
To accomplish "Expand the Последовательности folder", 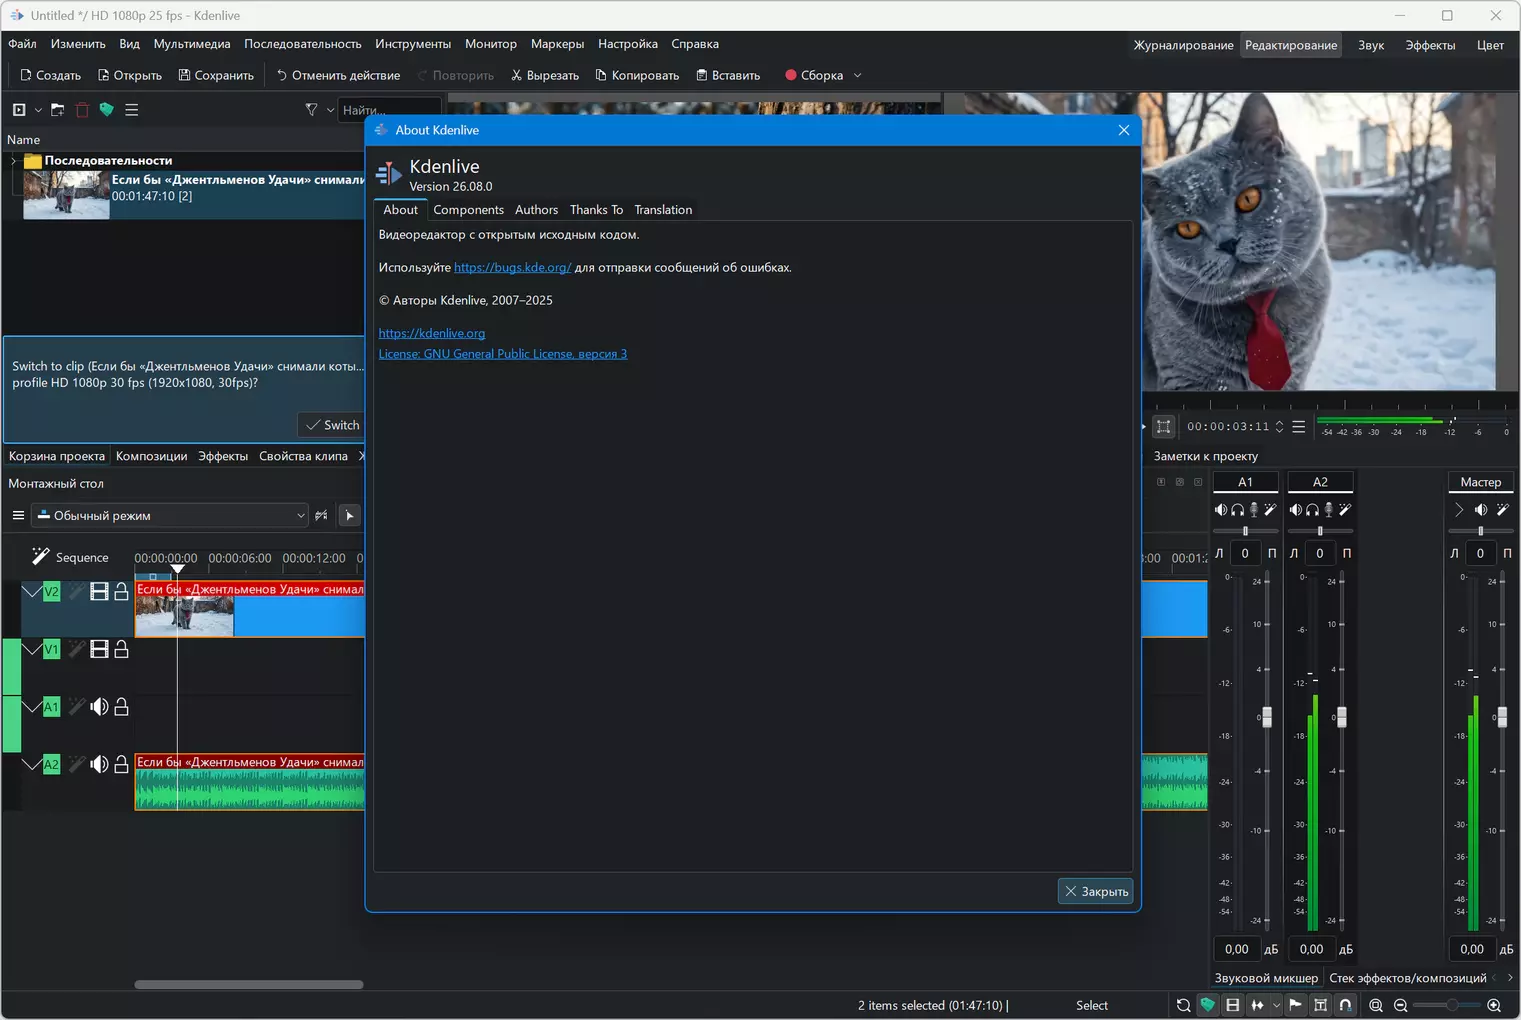I will click(x=13, y=161).
